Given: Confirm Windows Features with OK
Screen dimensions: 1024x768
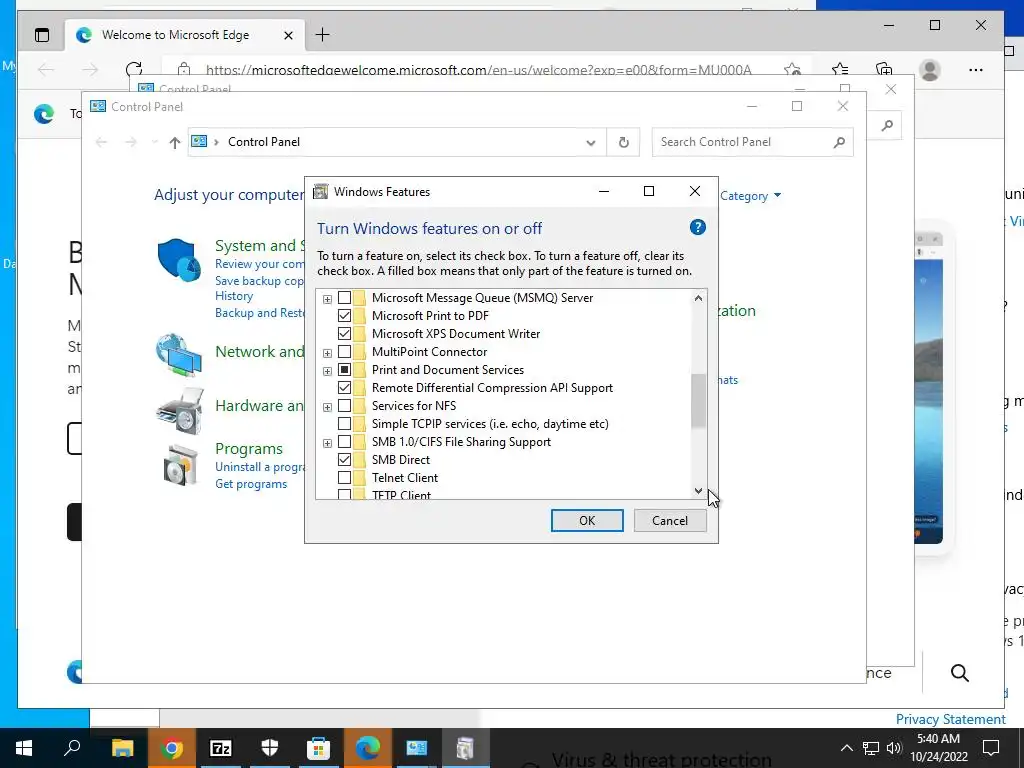Looking at the screenshot, I should [586, 520].
